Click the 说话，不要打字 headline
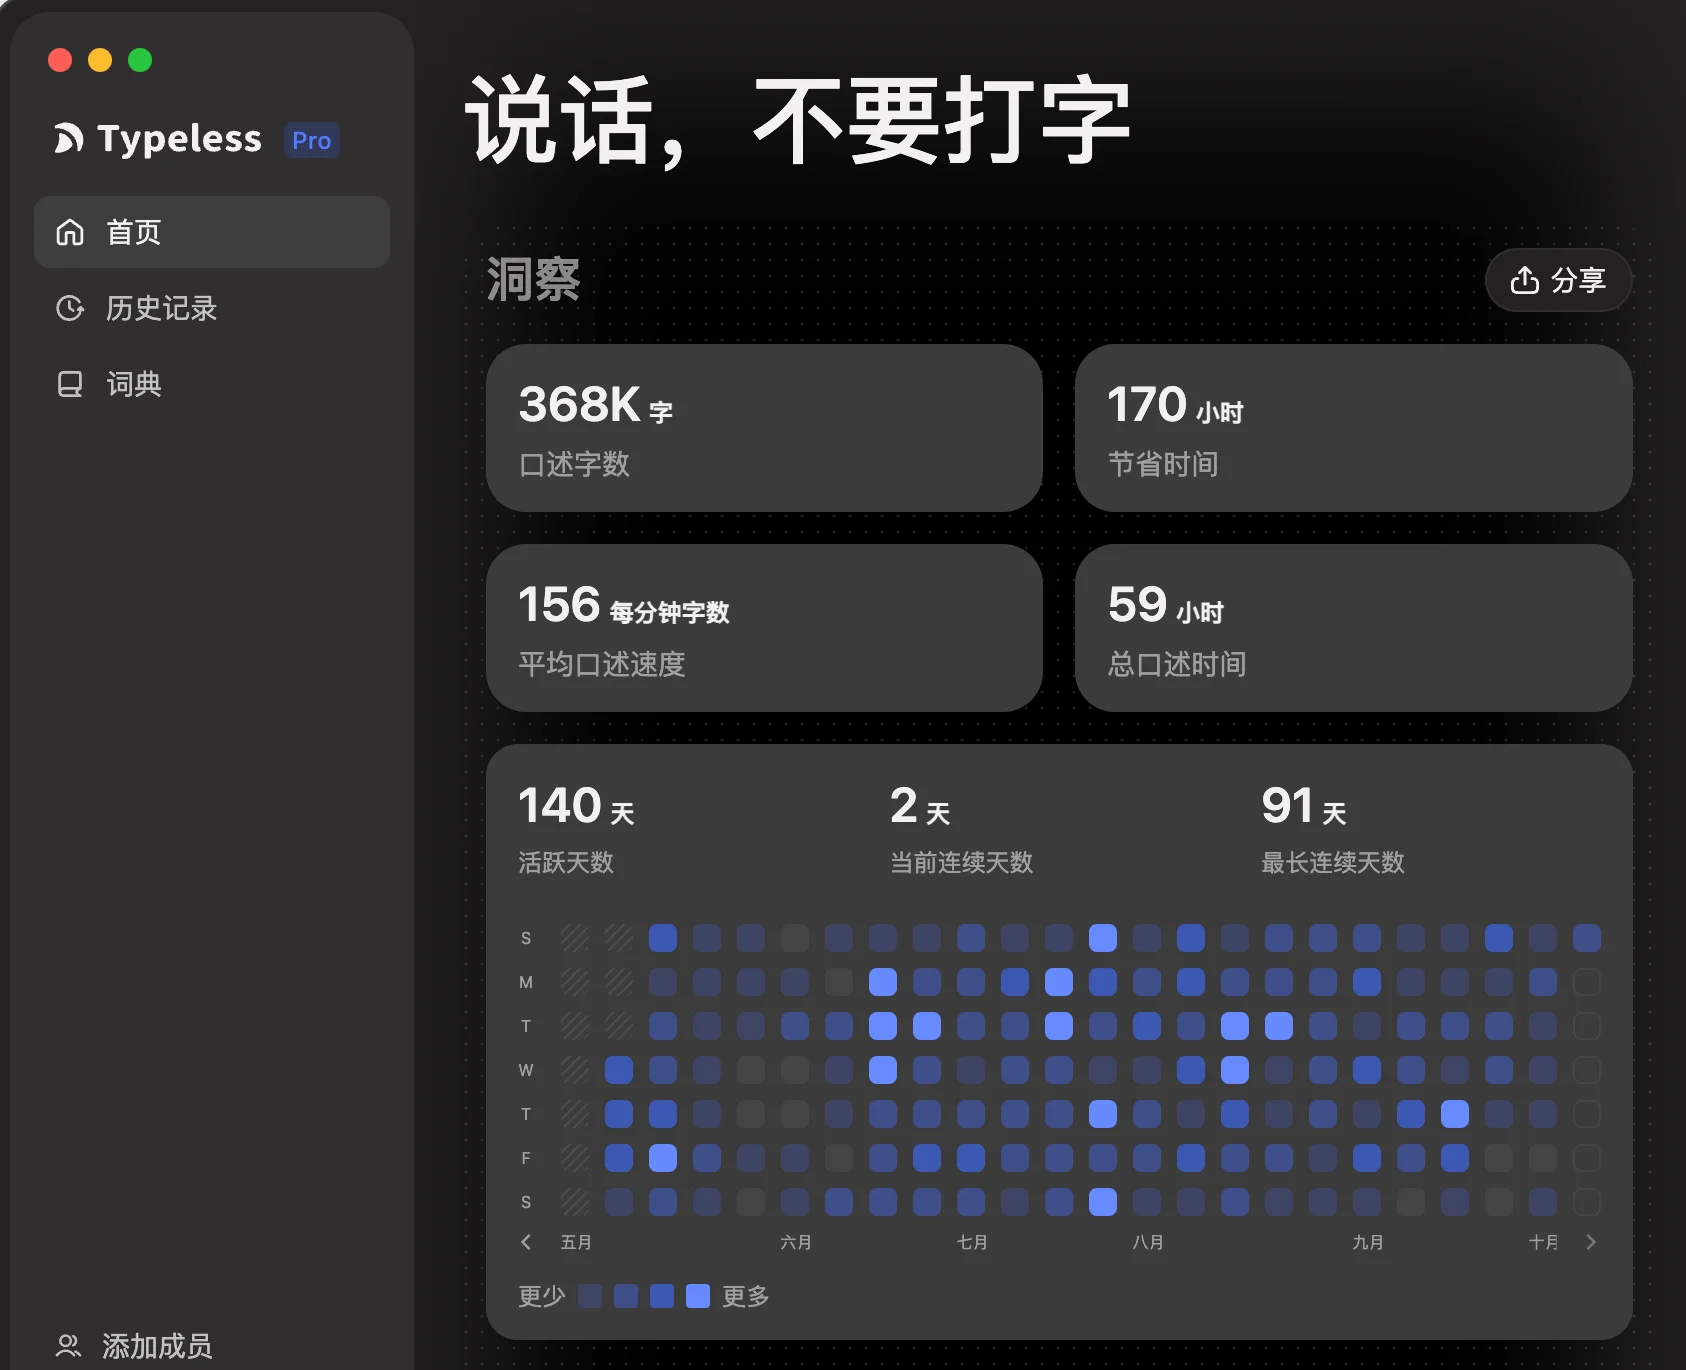This screenshot has width=1686, height=1370. 798,120
